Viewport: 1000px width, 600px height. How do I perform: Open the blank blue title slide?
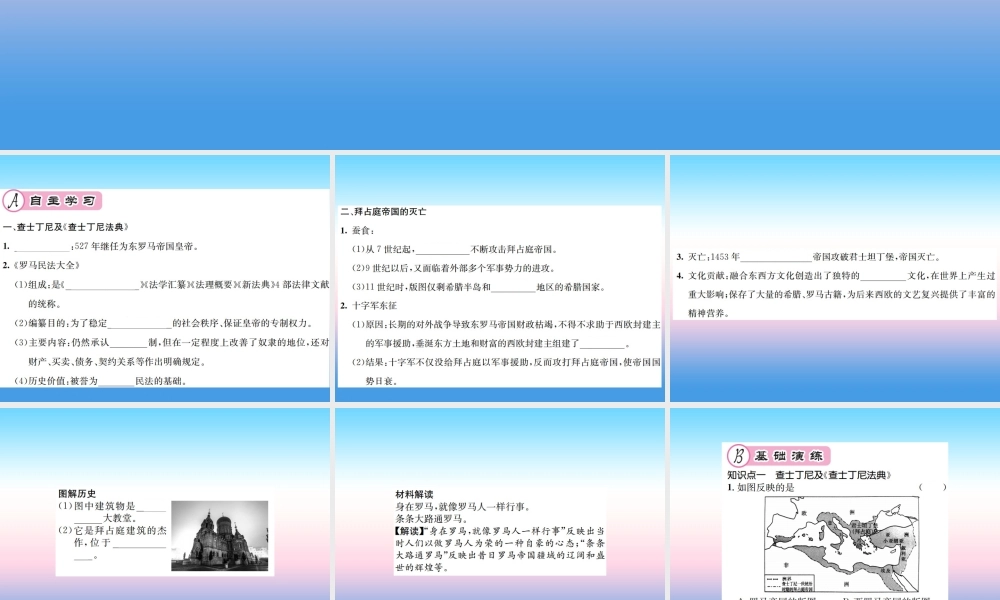(x=500, y=75)
